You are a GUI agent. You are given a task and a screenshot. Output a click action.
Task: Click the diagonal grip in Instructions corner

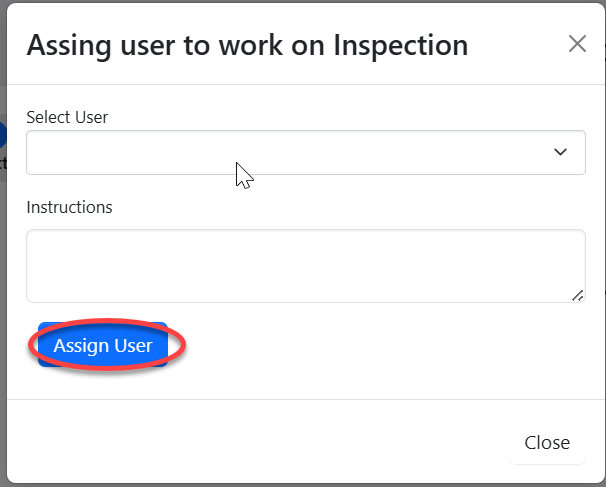pos(577,295)
